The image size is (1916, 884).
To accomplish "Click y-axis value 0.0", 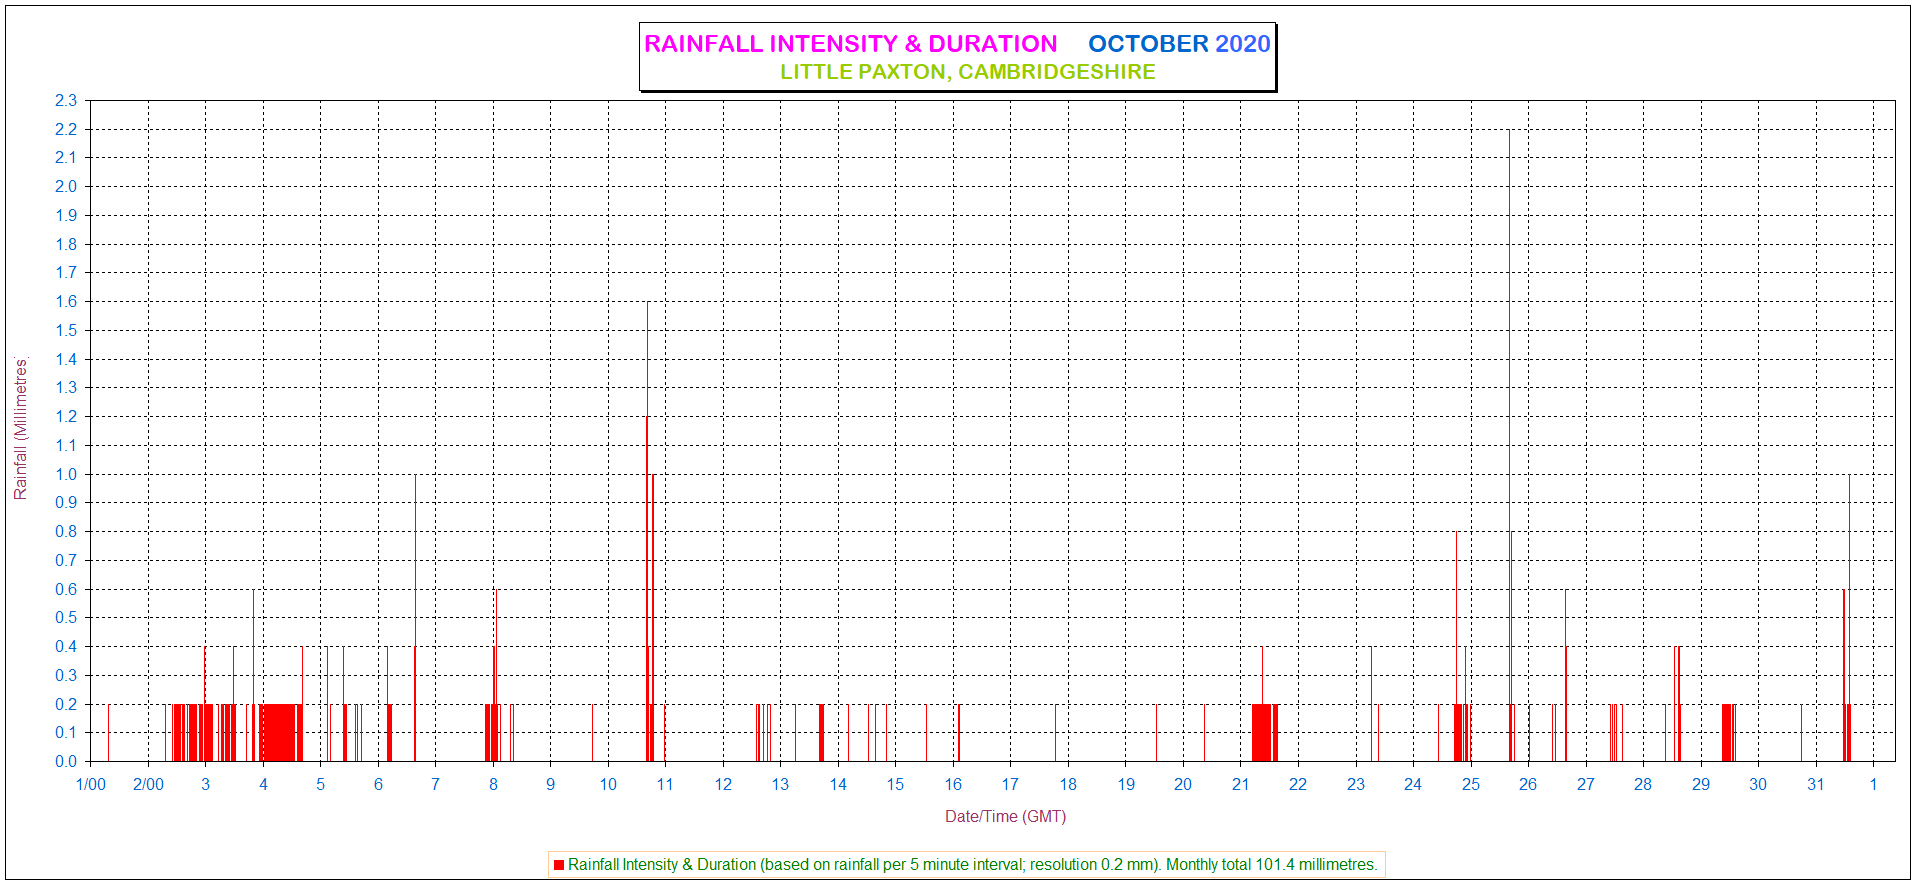I will (66, 761).
